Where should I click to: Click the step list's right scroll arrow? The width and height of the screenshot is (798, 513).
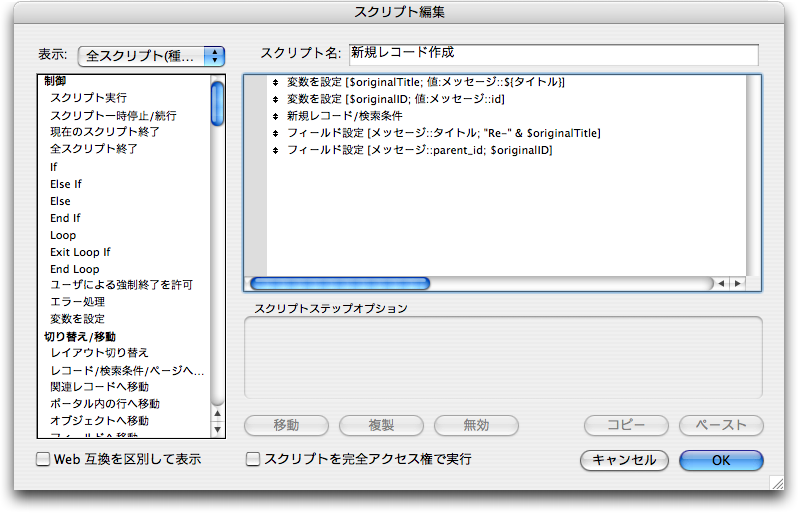[738, 284]
